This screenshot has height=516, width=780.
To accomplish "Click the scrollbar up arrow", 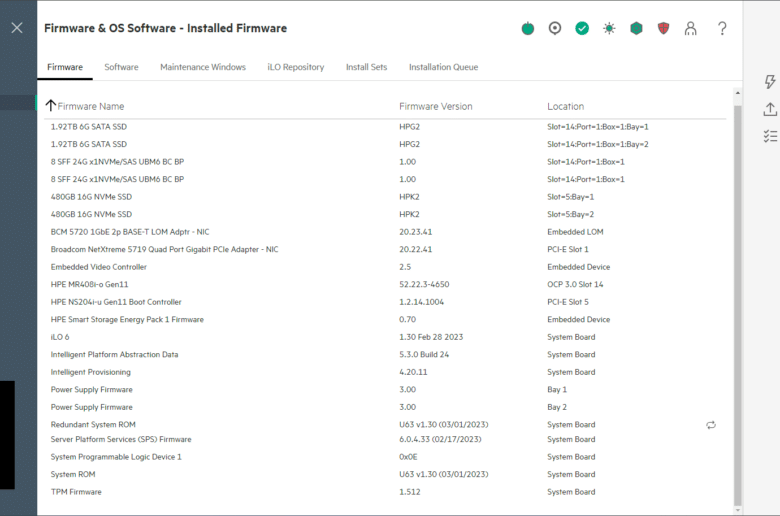I will coord(737,93).
